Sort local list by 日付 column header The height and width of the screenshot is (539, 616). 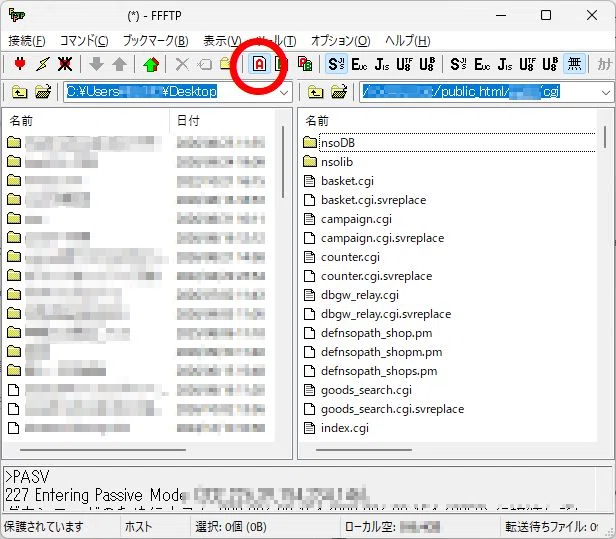click(x=222, y=121)
